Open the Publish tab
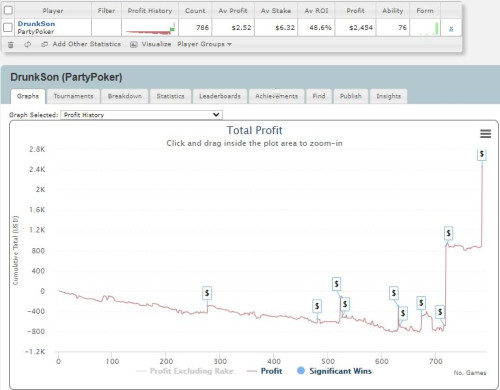 tap(351, 96)
